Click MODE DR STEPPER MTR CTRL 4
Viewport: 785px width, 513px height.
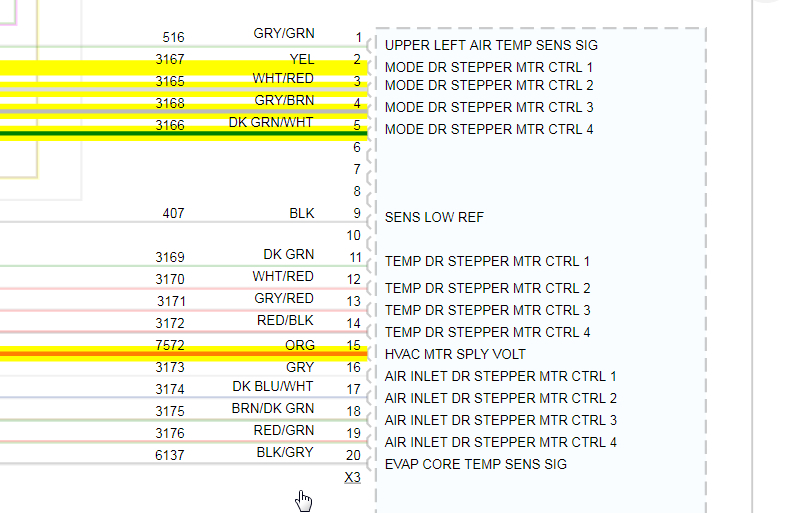489,130
